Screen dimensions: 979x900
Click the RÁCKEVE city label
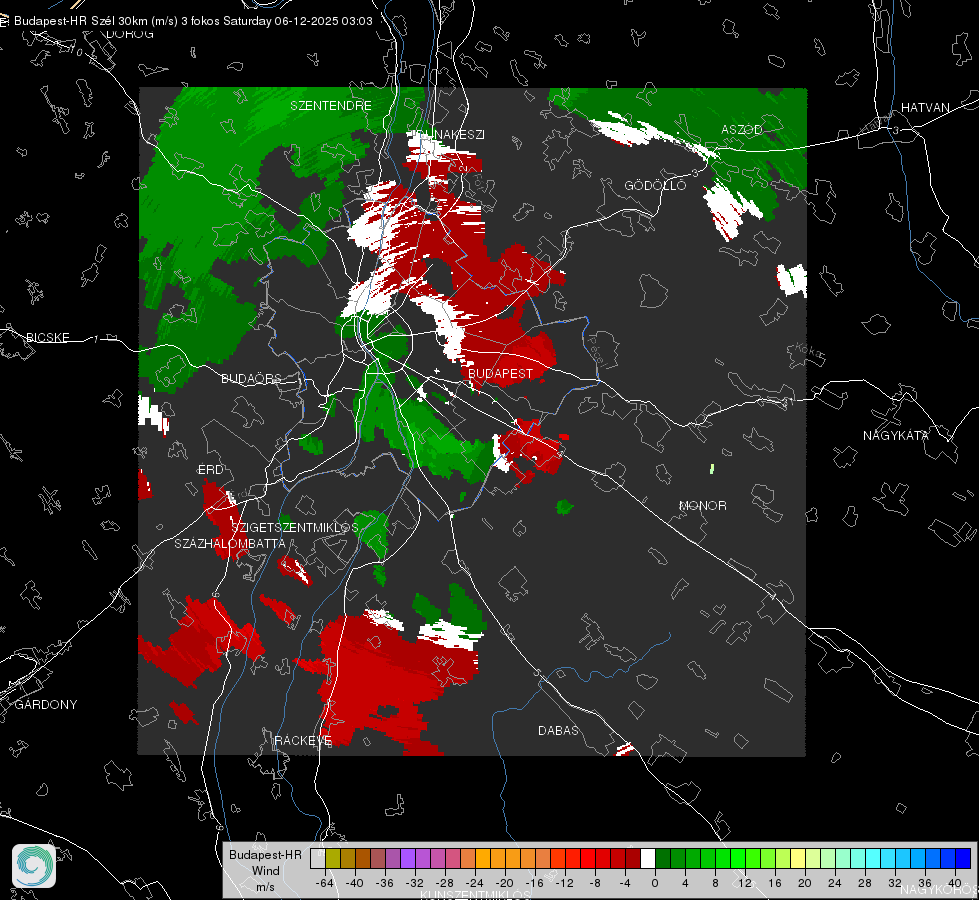[303, 741]
